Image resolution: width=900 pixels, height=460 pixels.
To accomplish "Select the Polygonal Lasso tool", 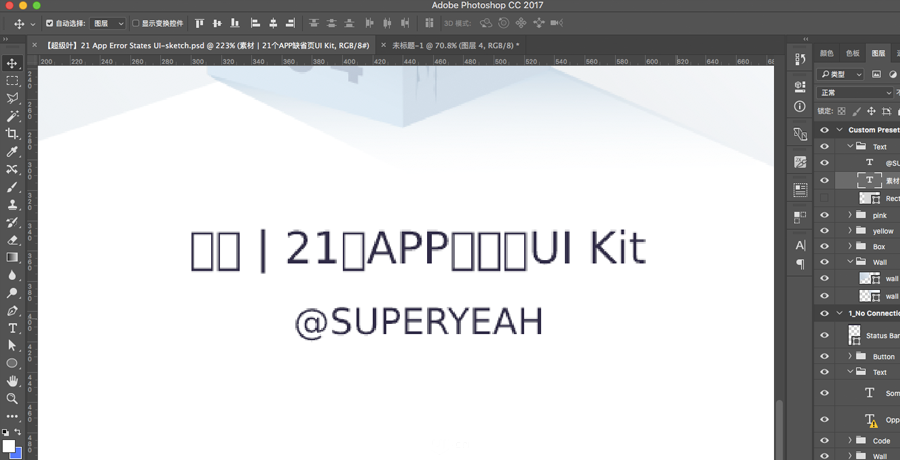I will (x=11, y=99).
